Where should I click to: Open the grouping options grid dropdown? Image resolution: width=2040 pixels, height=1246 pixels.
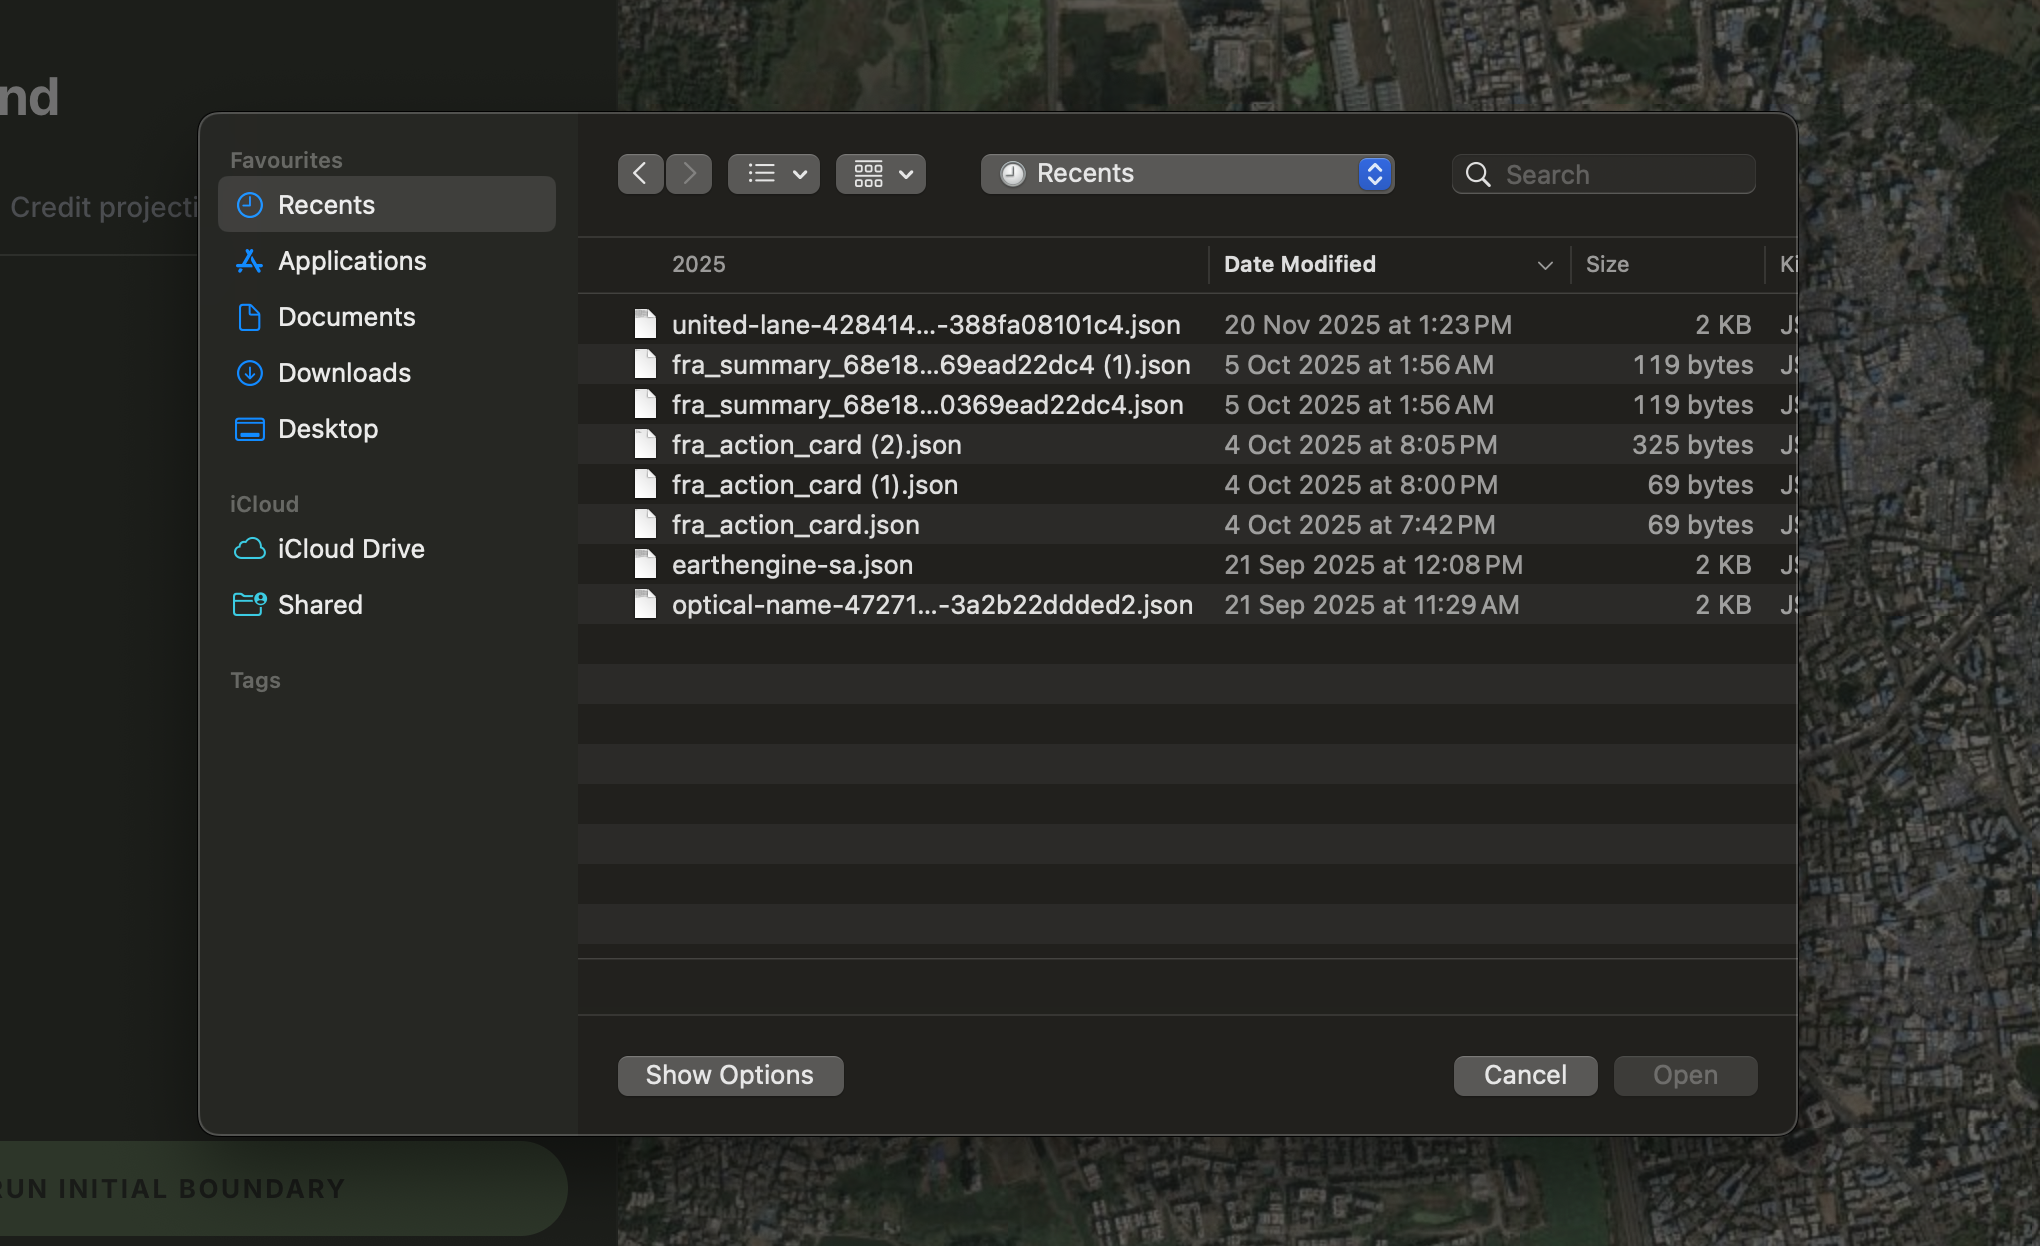(881, 174)
